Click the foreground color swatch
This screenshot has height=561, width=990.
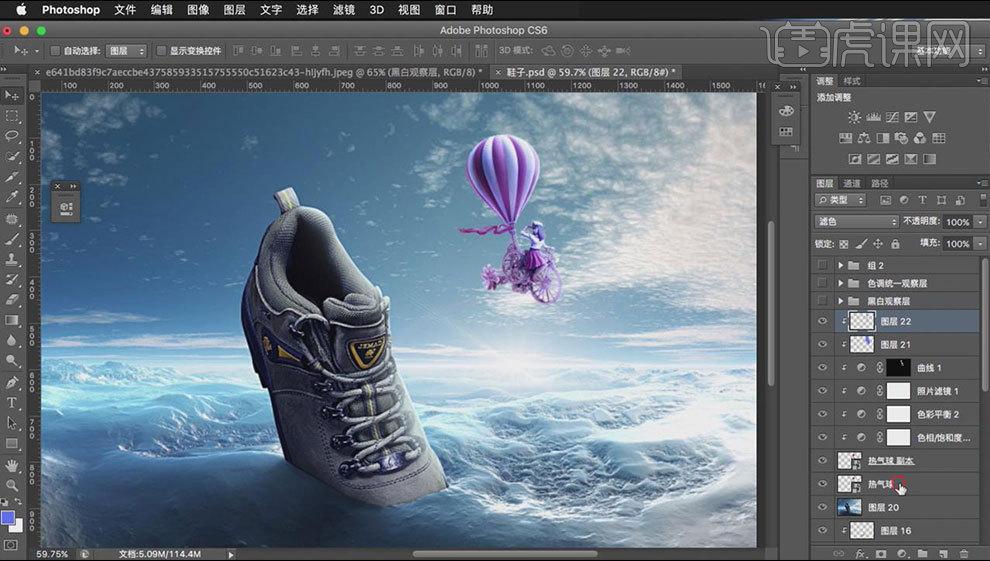coord(8,517)
